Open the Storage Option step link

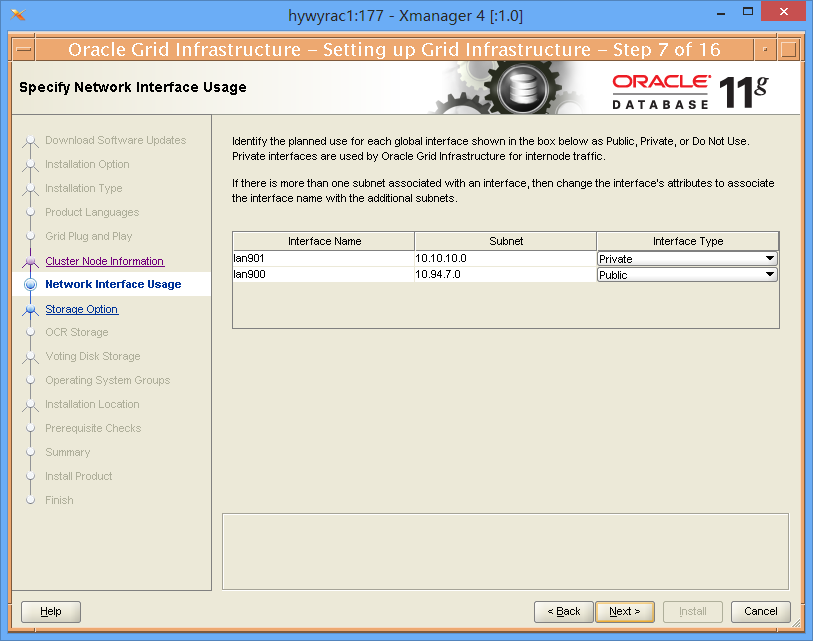click(x=82, y=309)
